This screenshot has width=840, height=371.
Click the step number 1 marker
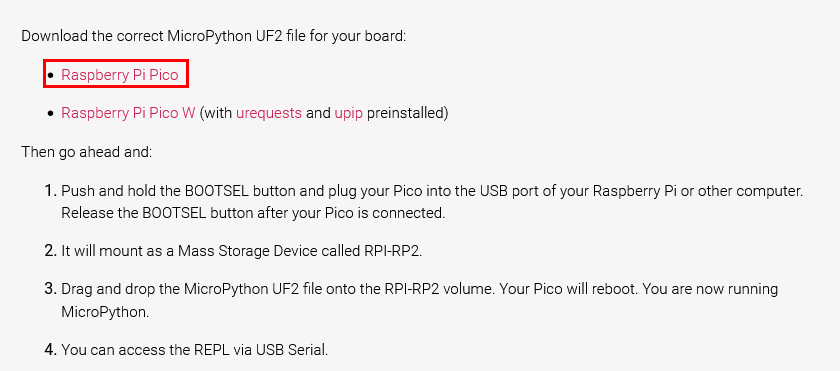tap(50, 191)
